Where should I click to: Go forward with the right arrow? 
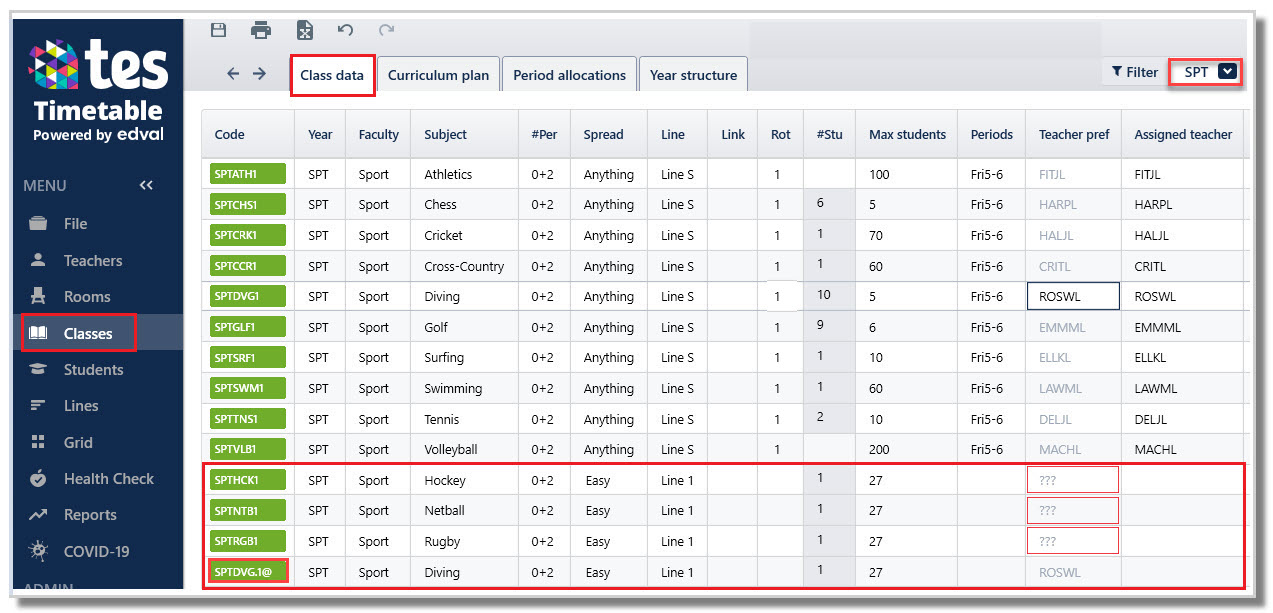coord(259,74)
